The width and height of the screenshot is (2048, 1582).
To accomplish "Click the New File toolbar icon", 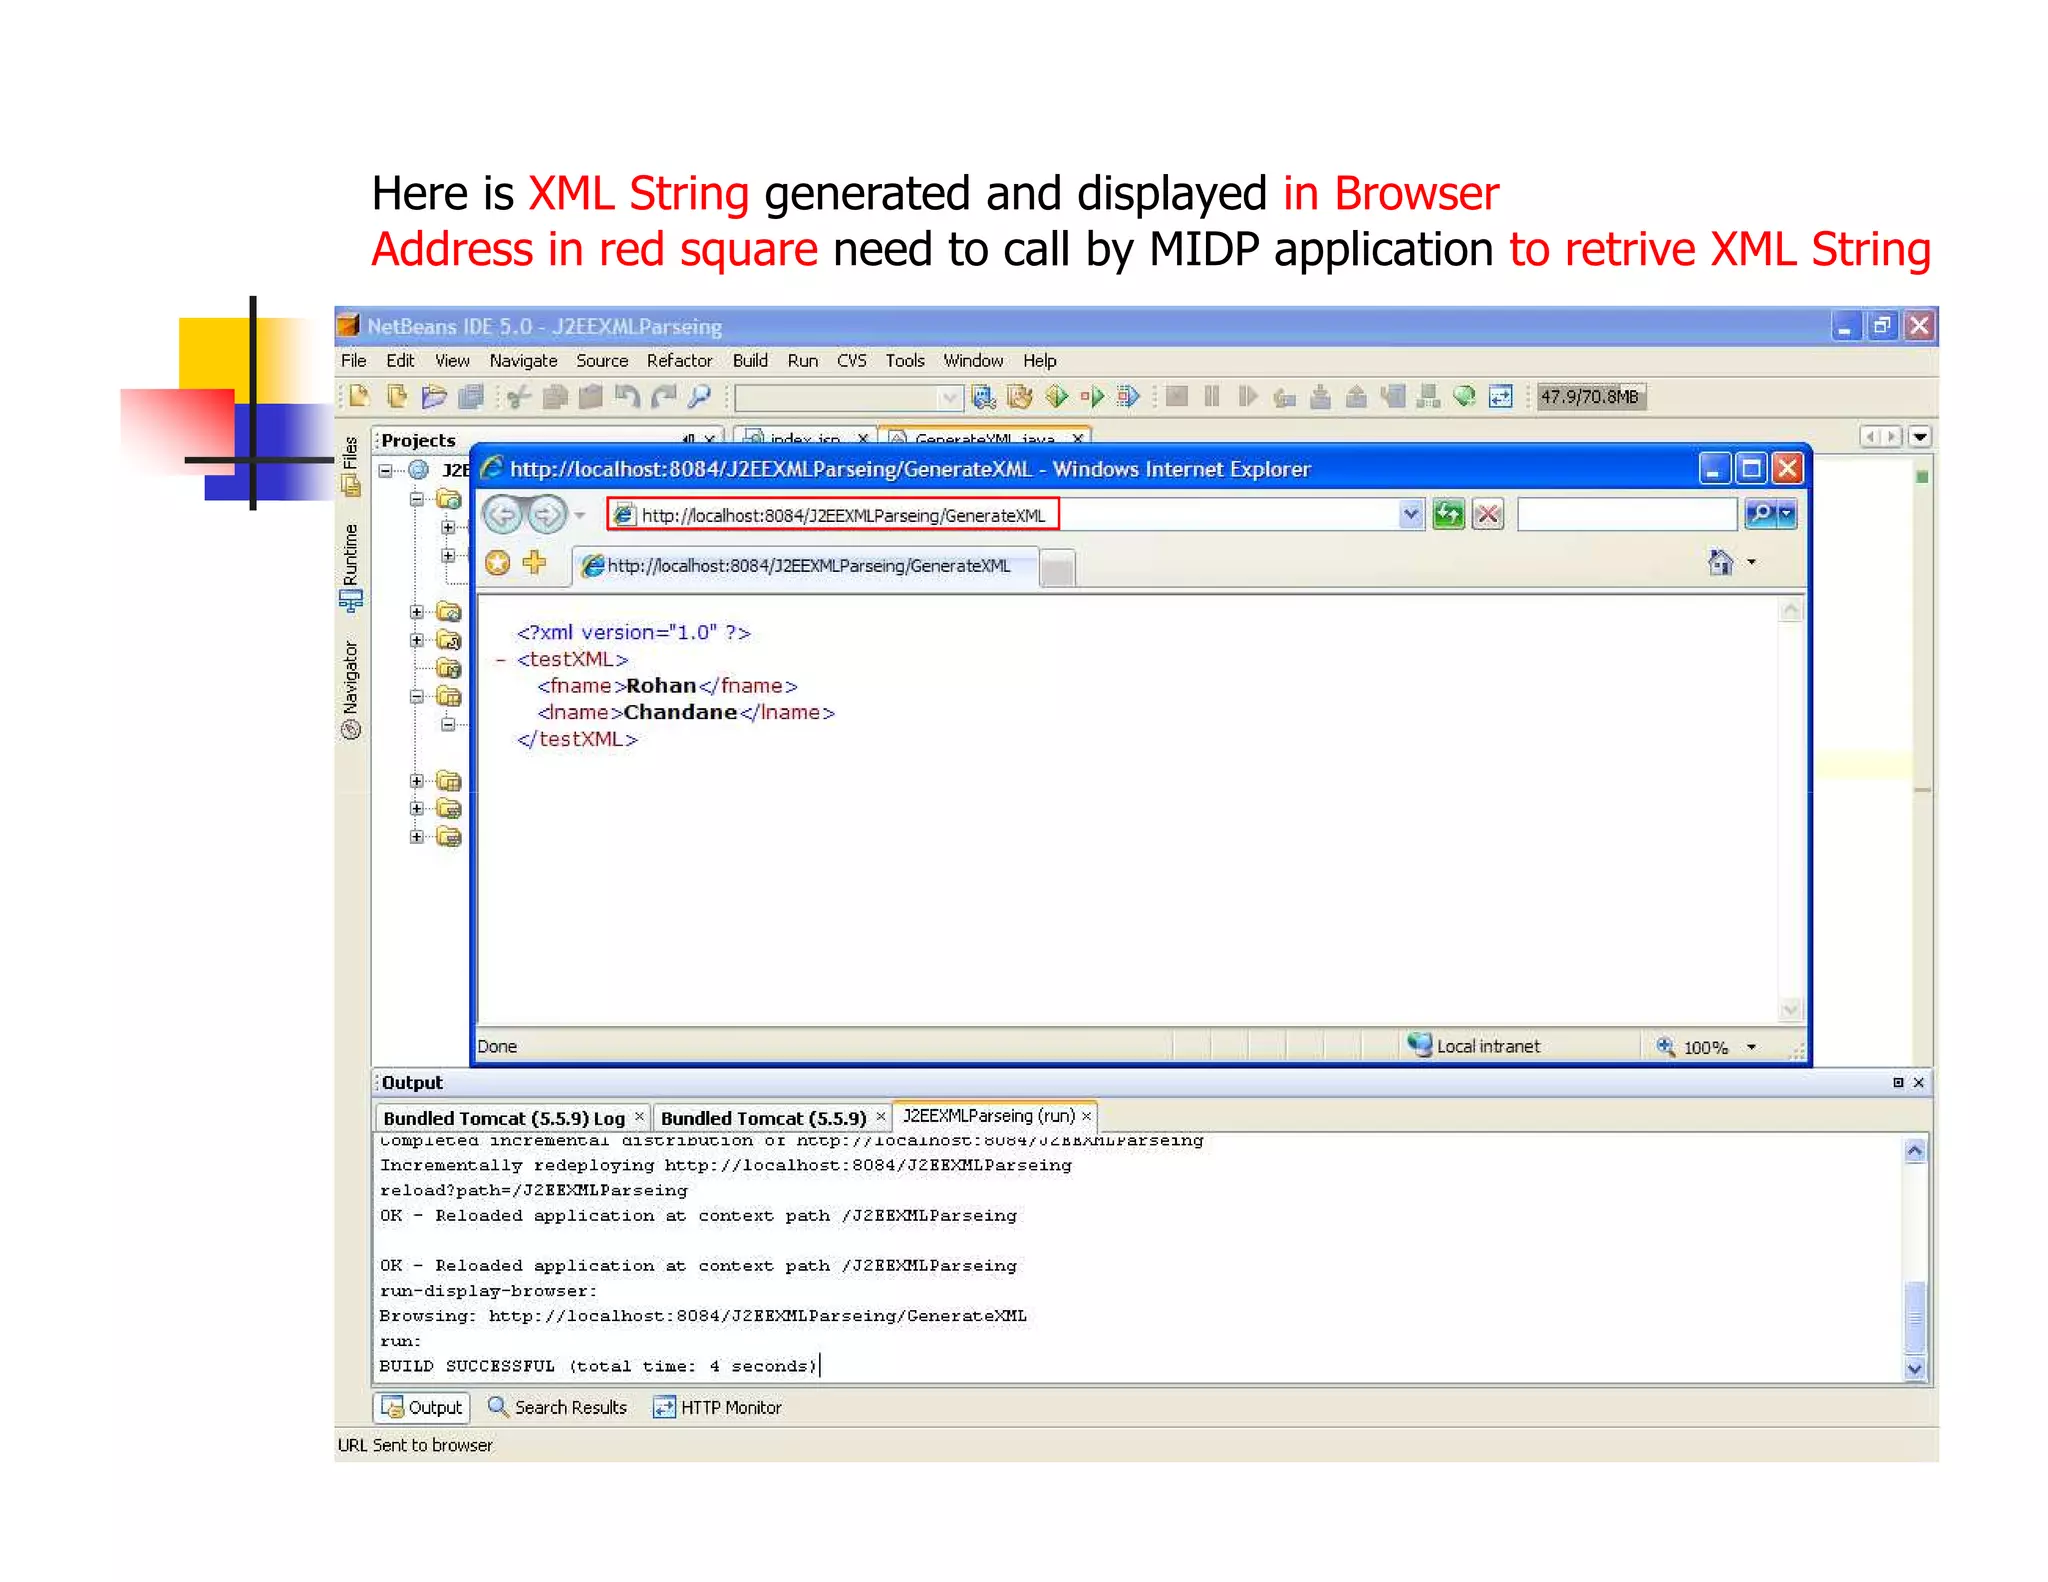I will tap(360, 397).
